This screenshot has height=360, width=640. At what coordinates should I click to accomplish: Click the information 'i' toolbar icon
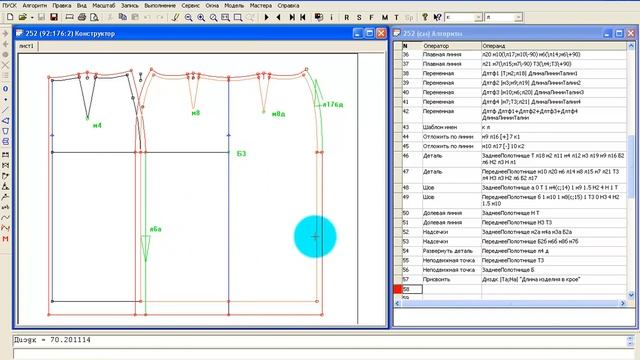pyautogui.click(x=331, y=17)
